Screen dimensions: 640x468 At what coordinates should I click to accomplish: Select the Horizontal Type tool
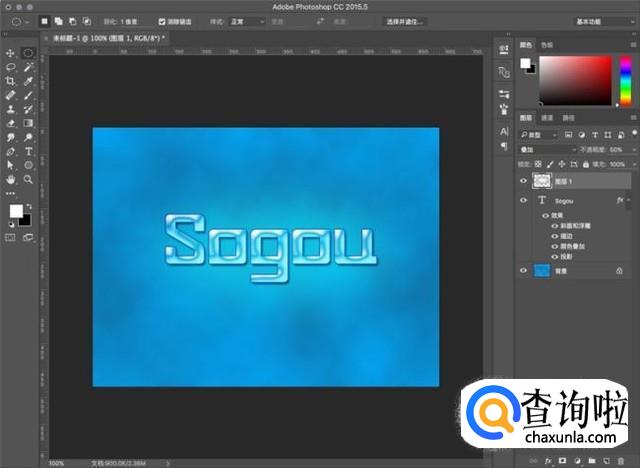click(28, 151)
